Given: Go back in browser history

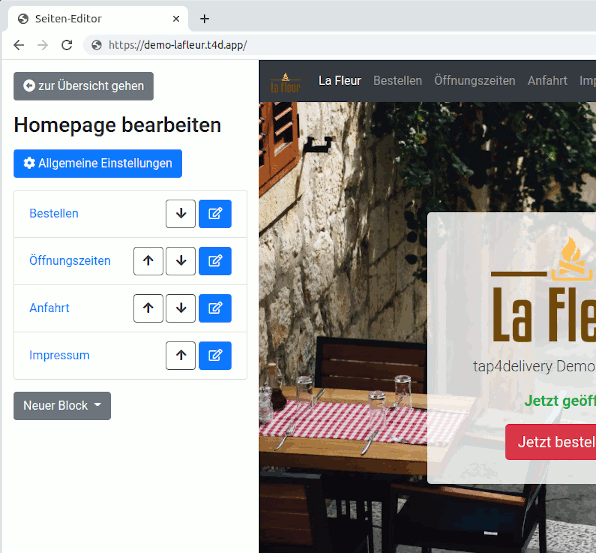Looking at the screenshot, I should 19,45.
